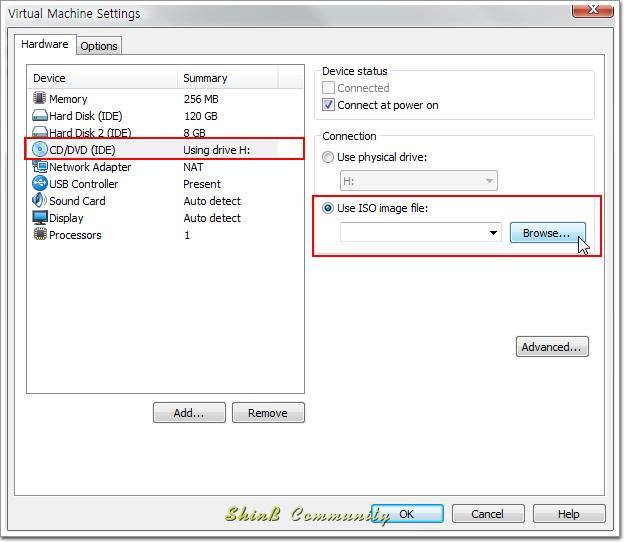Click the 120 GB summary value
624x542 pixels.
201,116
